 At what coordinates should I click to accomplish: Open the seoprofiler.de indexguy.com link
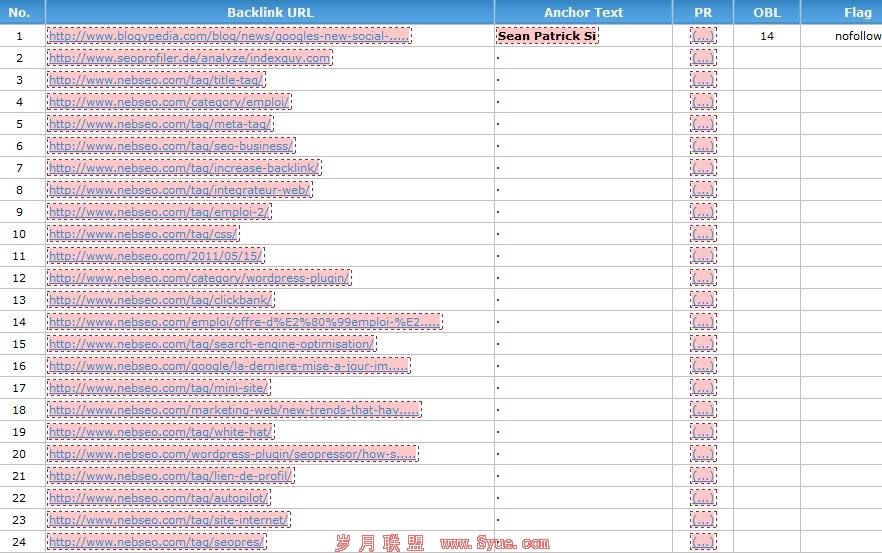(x=189, y=58)
